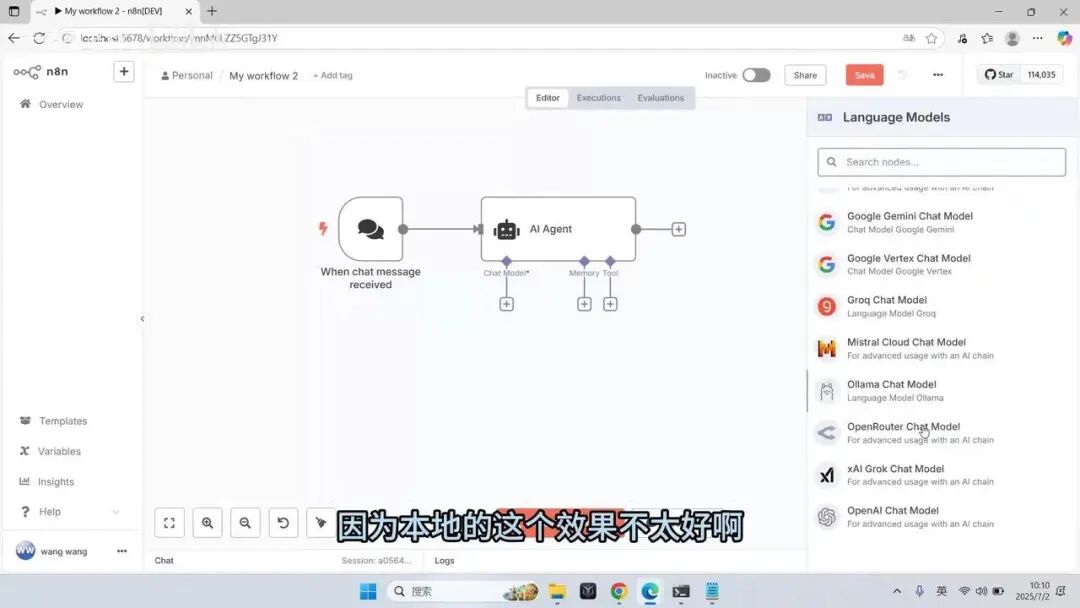Choose OpenAI Chat Model

(940, 516)
